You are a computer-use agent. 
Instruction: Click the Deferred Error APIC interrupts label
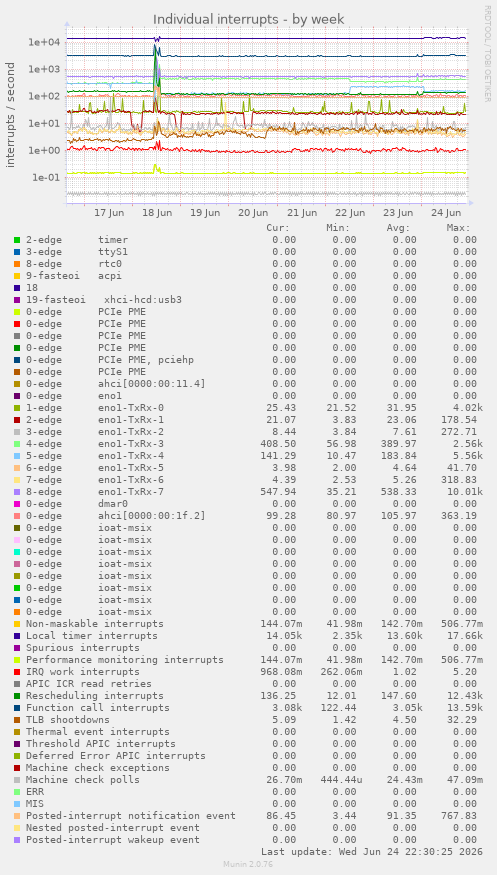tap(116, 756)
